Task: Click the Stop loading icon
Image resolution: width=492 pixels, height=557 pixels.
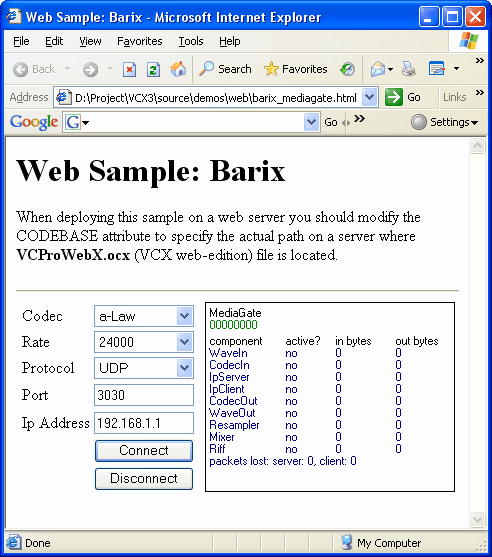Action: coord(129,69)
